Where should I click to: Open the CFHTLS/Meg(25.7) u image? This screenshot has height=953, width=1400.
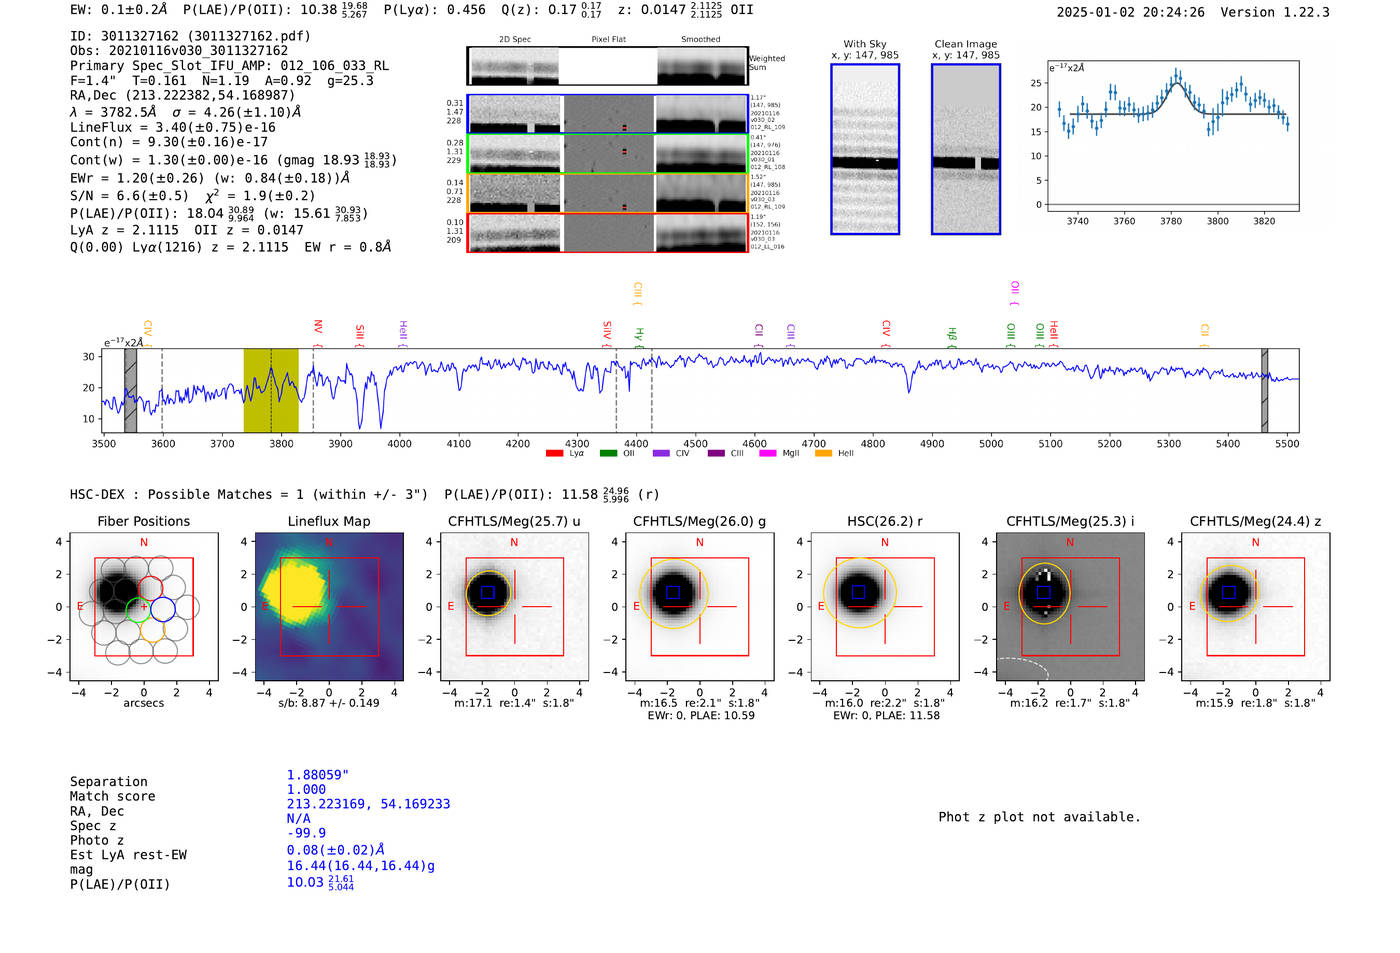514,606
